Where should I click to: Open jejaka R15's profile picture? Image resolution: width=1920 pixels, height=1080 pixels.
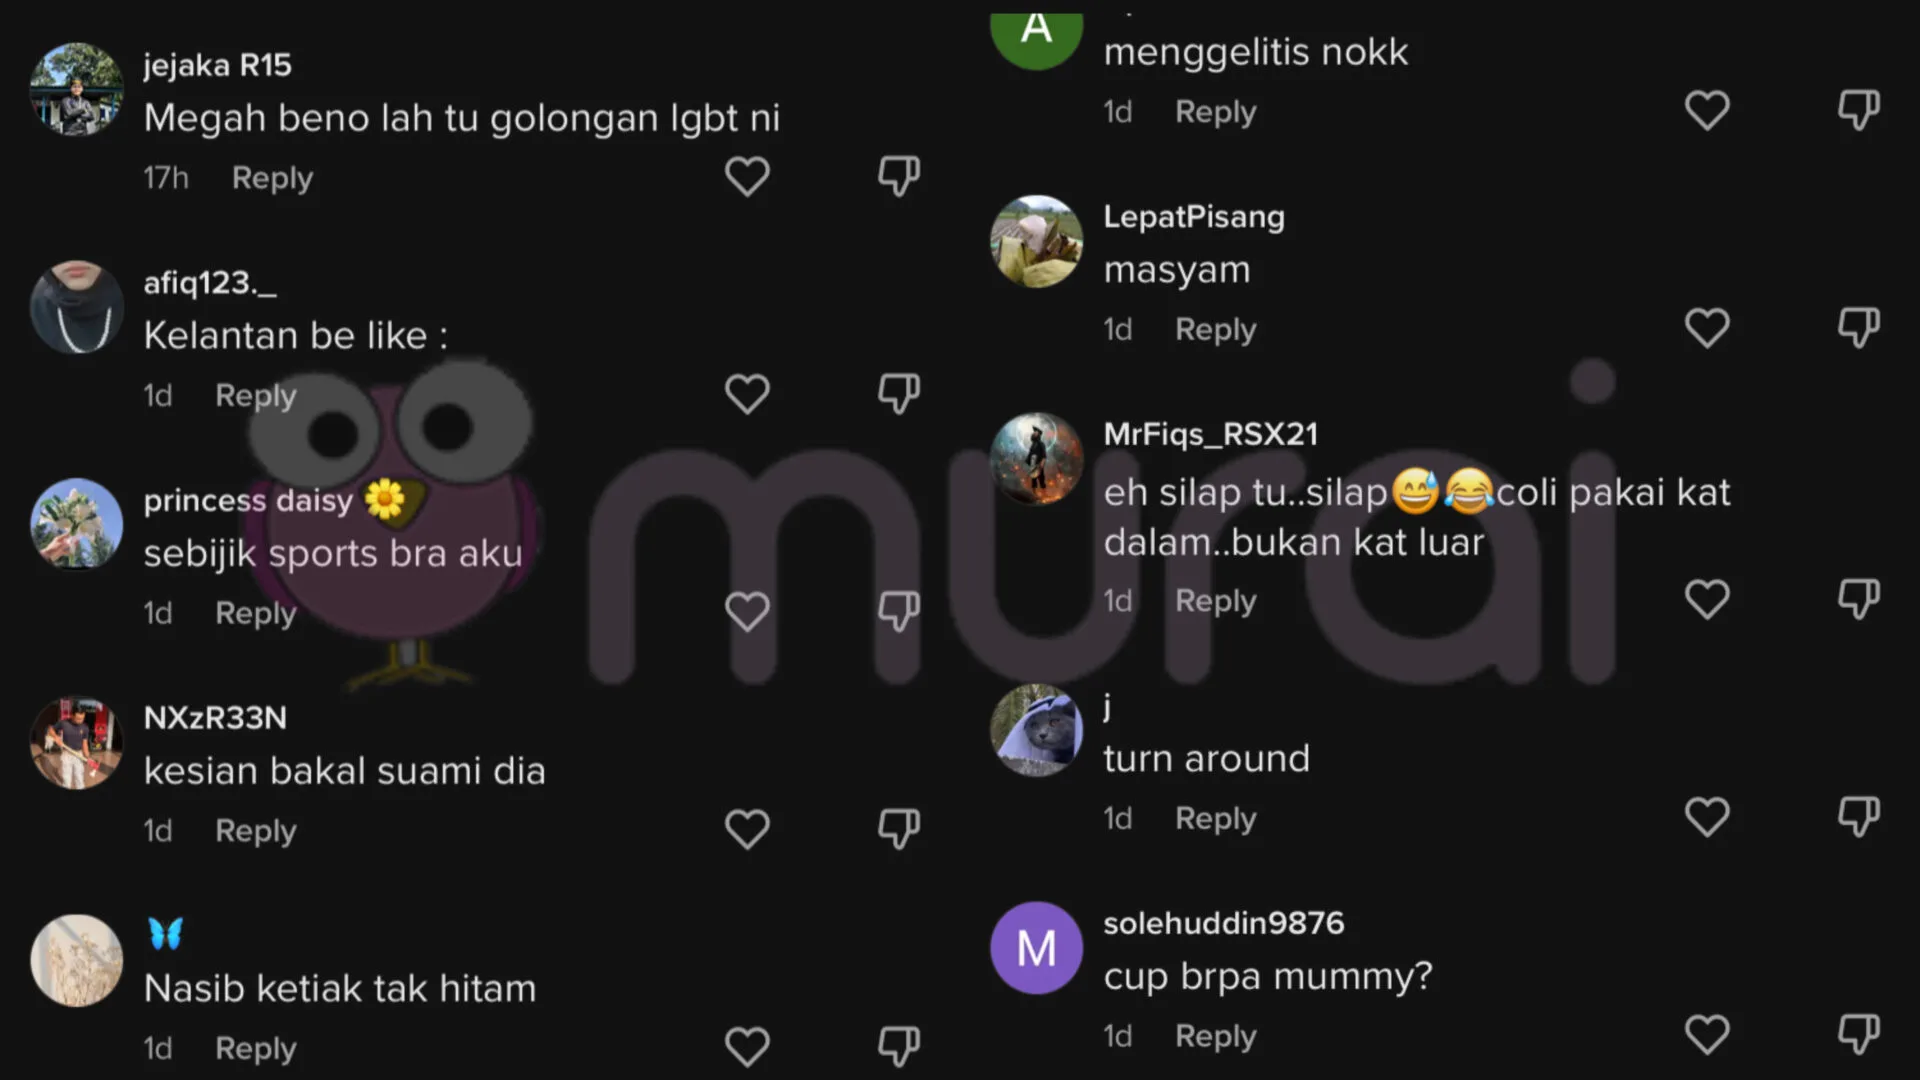point(77,89)
